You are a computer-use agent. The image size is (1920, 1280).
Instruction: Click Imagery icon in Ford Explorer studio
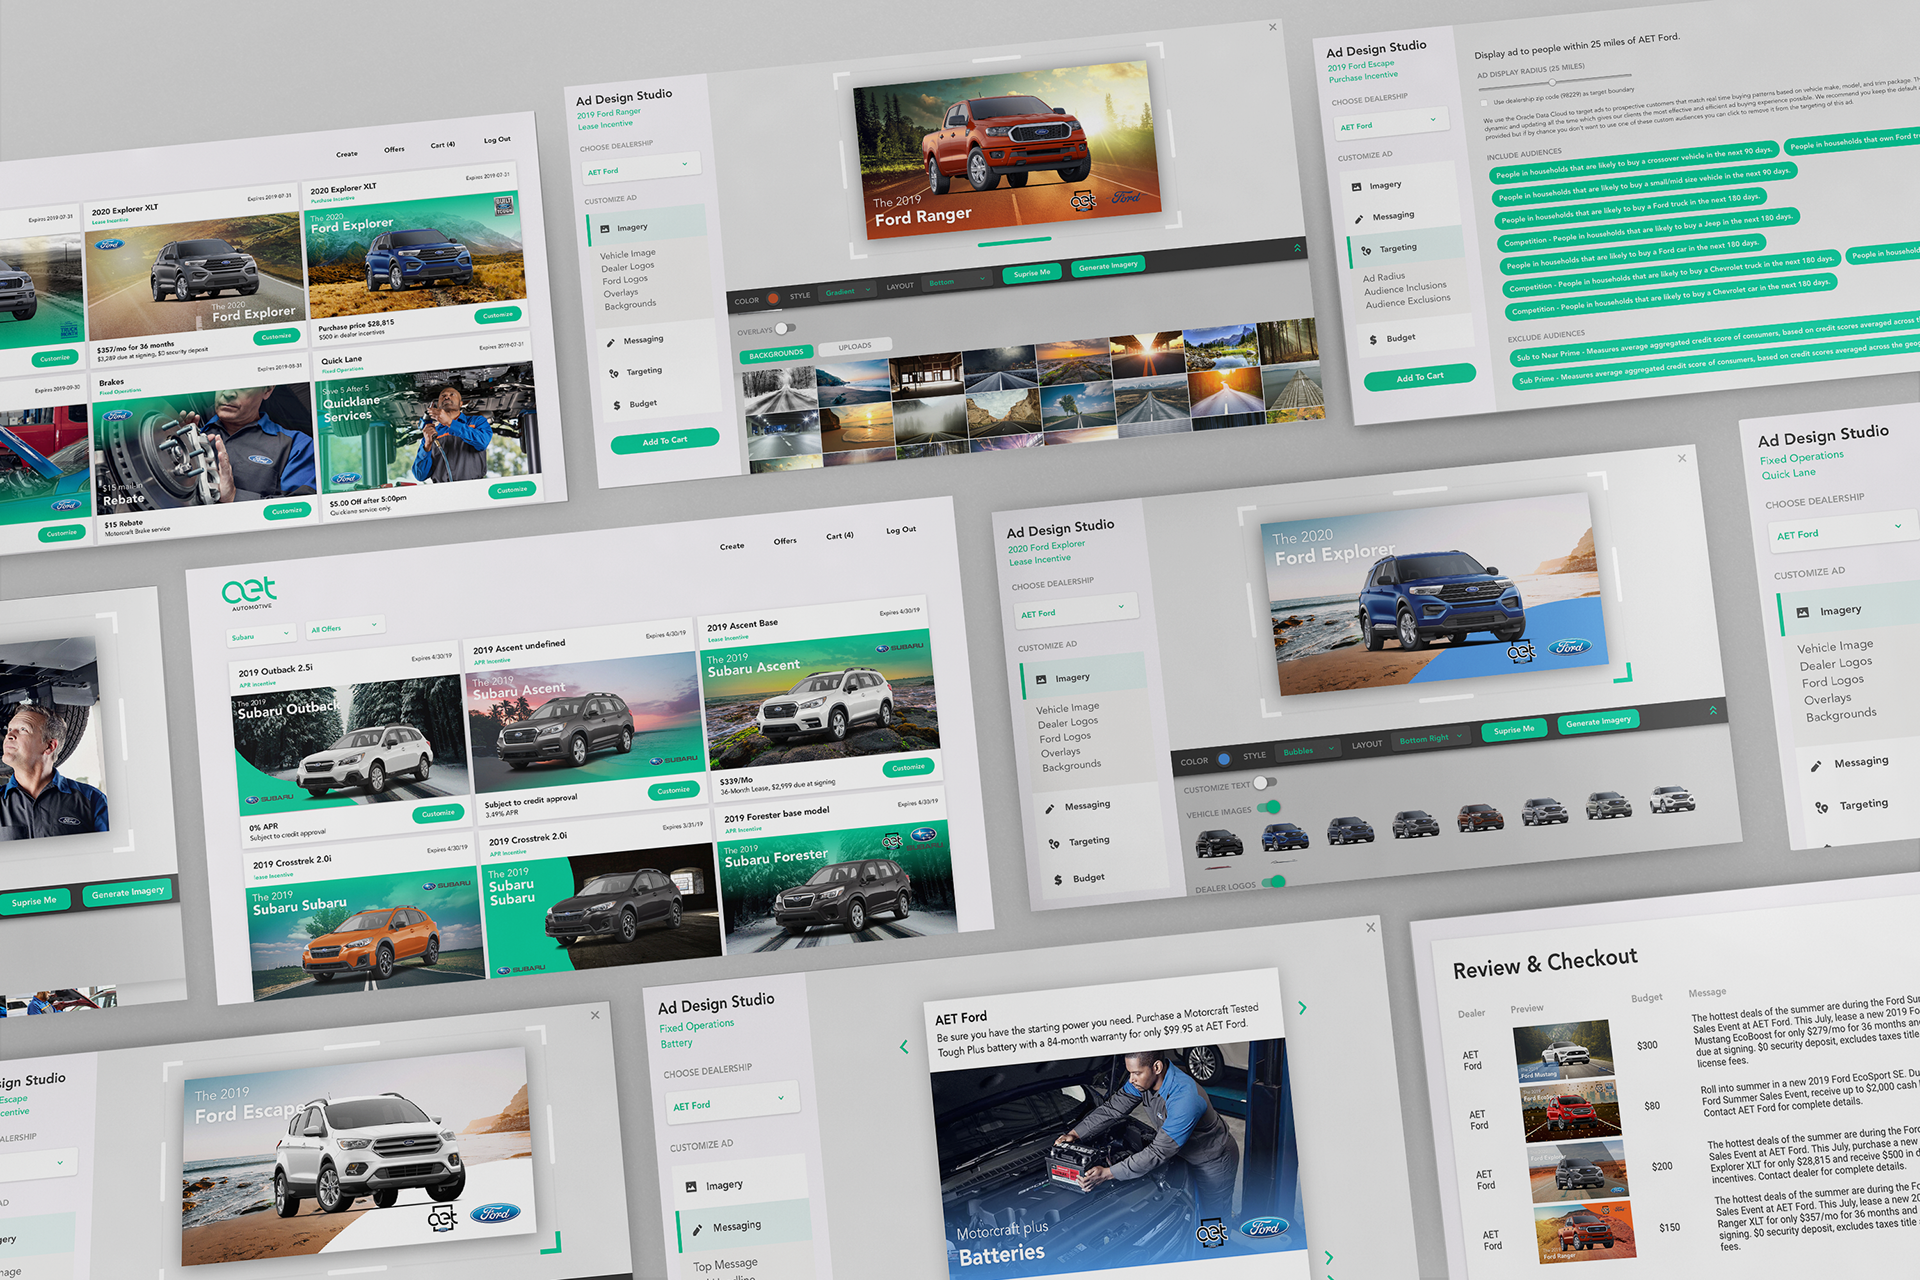[1041, 680]
